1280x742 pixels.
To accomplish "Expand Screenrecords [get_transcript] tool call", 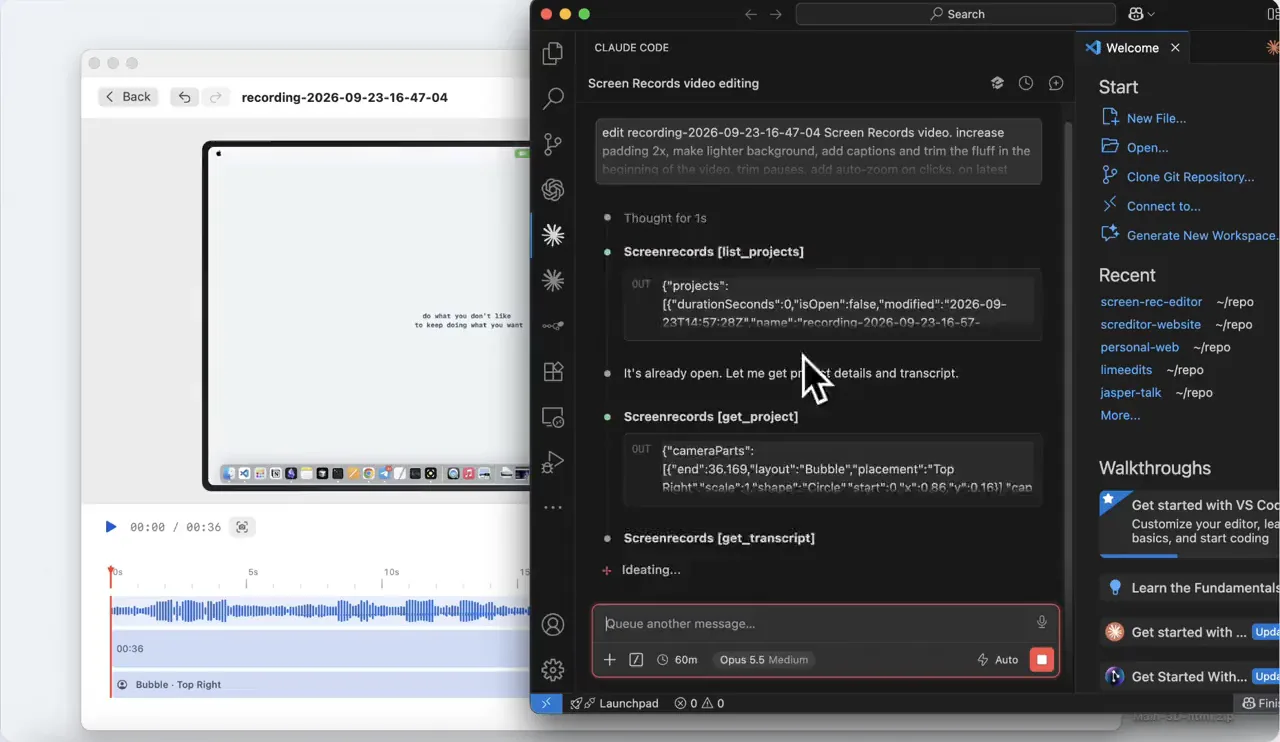I will [719, 538].
